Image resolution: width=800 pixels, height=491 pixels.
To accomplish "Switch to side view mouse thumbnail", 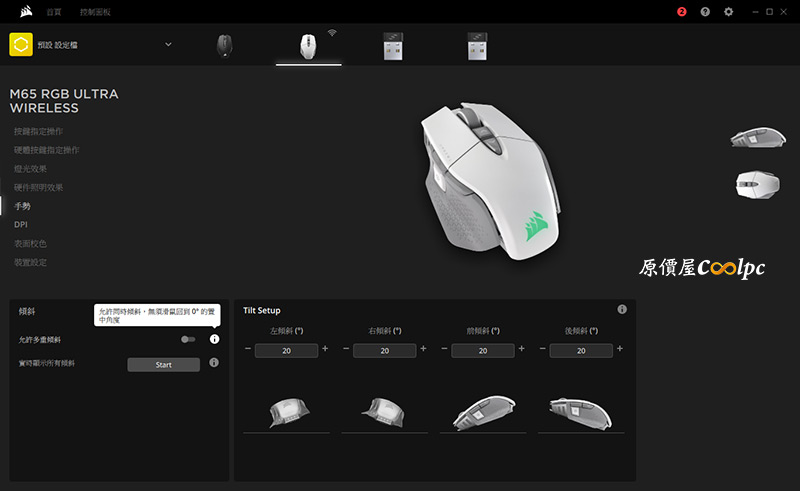I will (x=758, y=138).
